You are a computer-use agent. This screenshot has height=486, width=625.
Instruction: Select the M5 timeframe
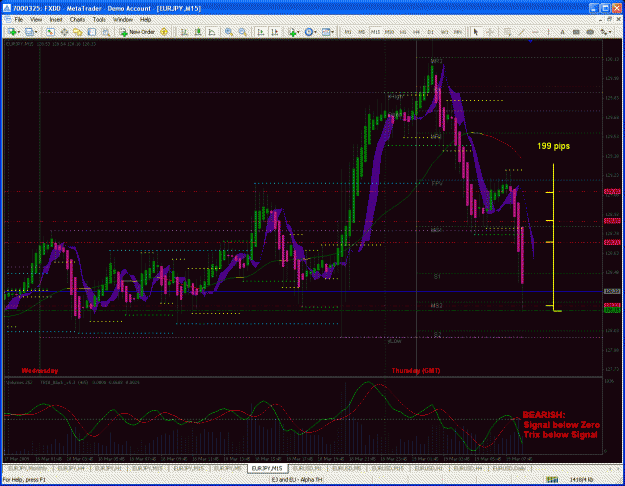click(362, 32)
